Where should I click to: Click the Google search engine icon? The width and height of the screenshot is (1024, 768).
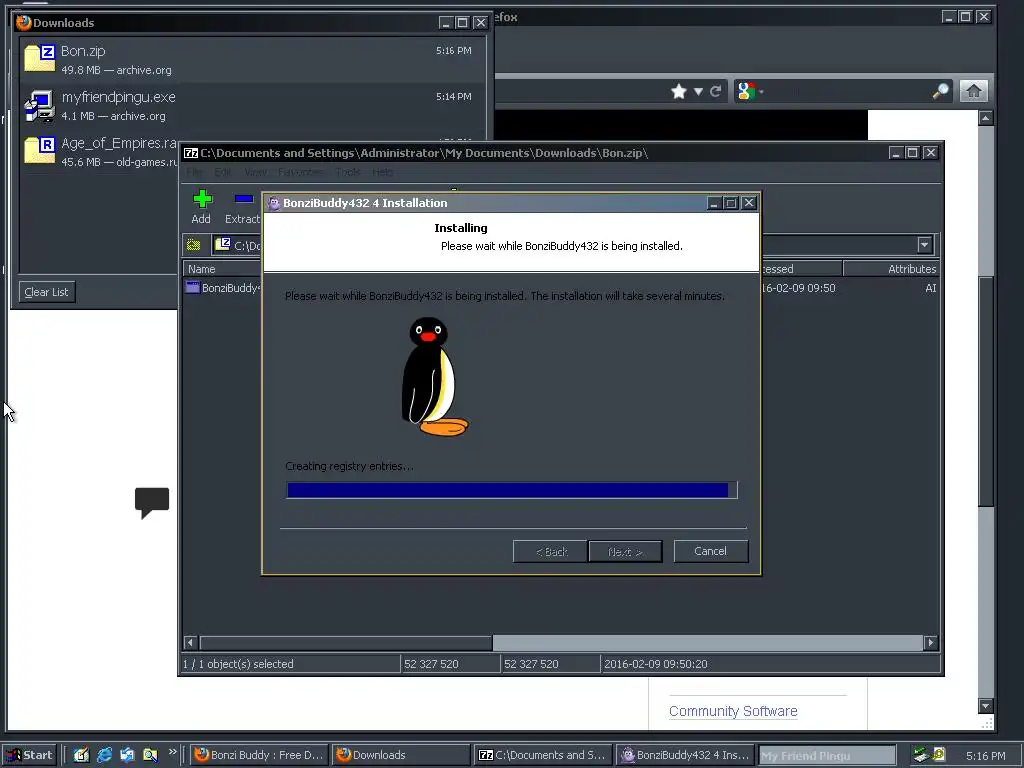[746, 91]
